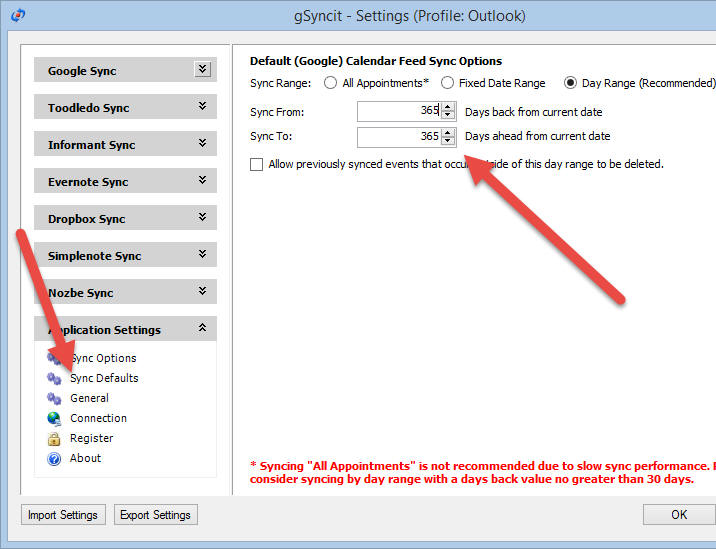Select the Day Range (Recommended) radio button
This screenshot has height=549, width=716.
[x=570, y=83]
